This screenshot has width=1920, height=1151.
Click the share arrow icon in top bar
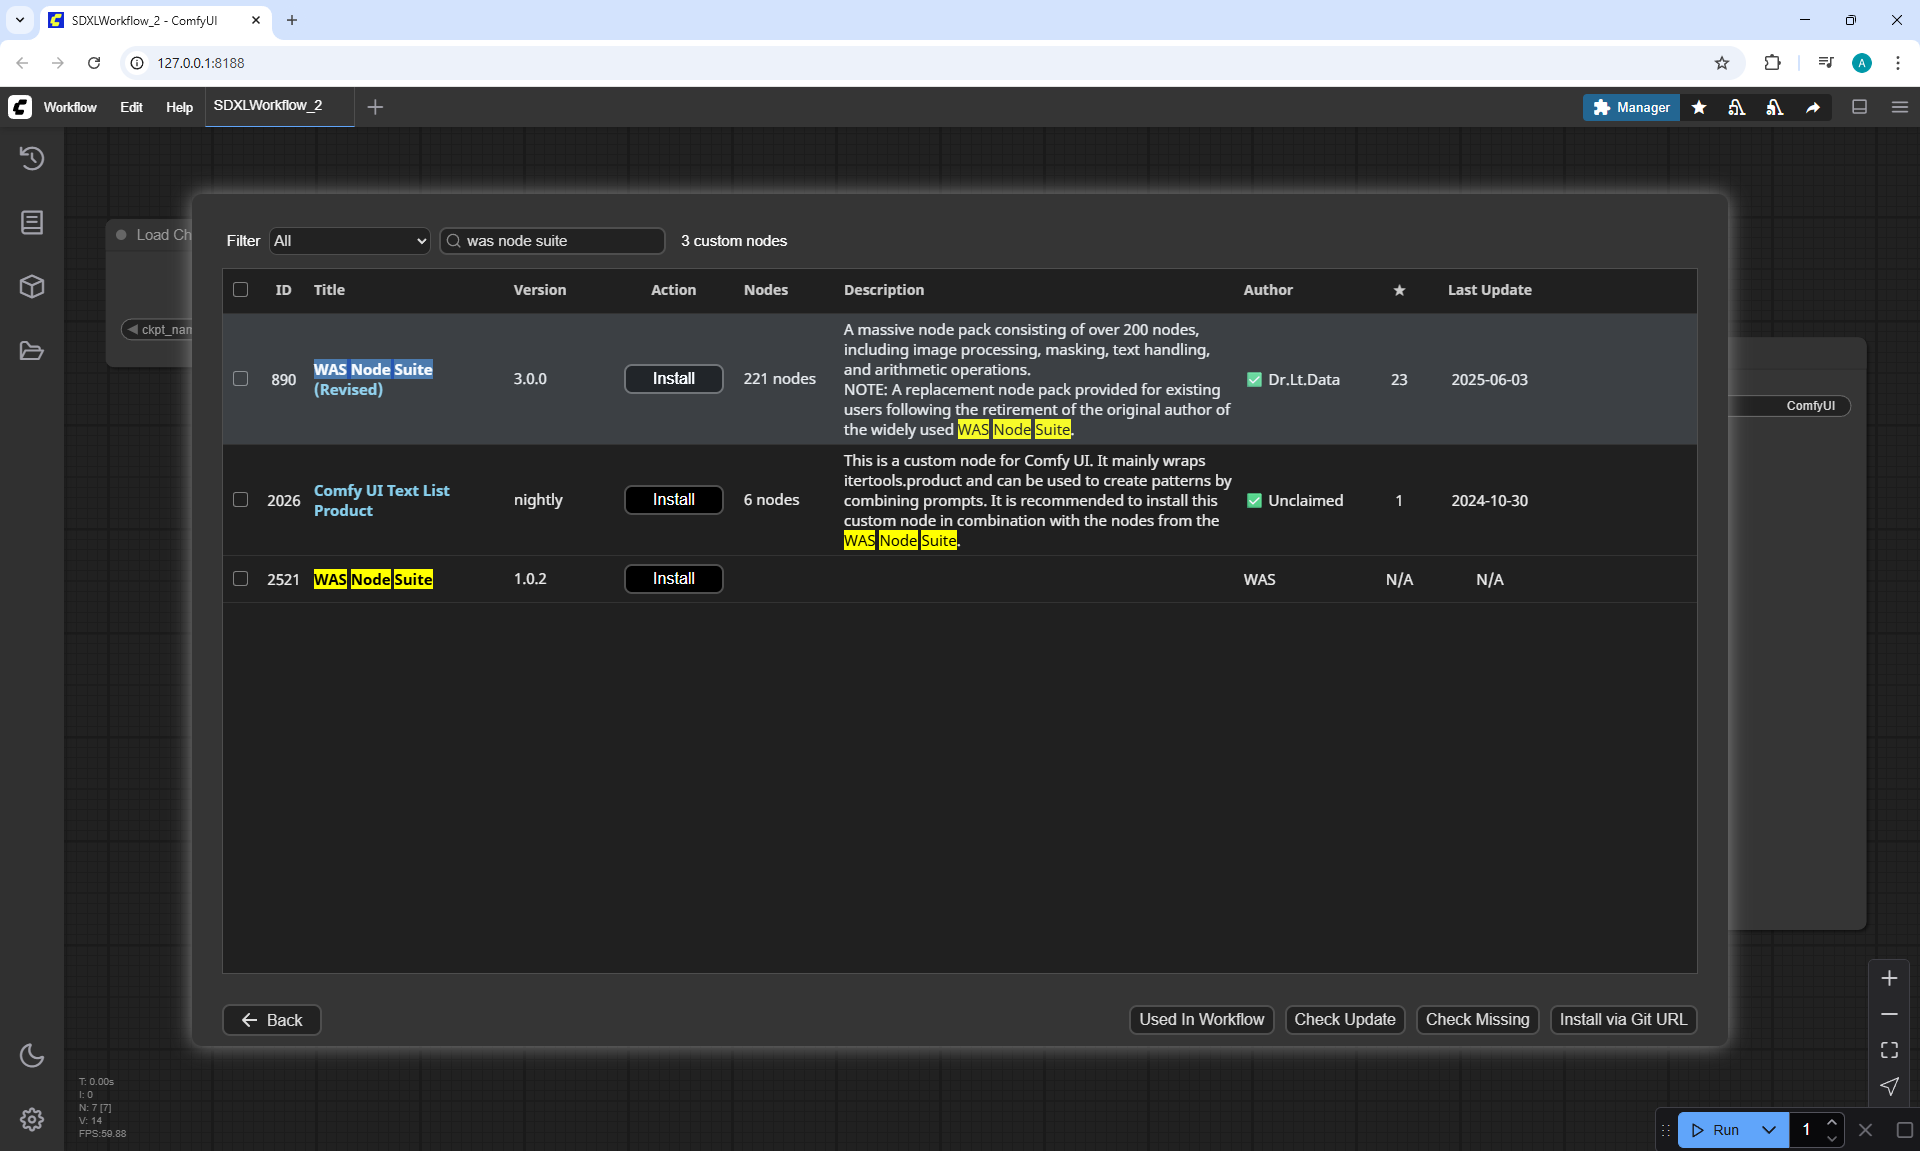pos(1813,107)
